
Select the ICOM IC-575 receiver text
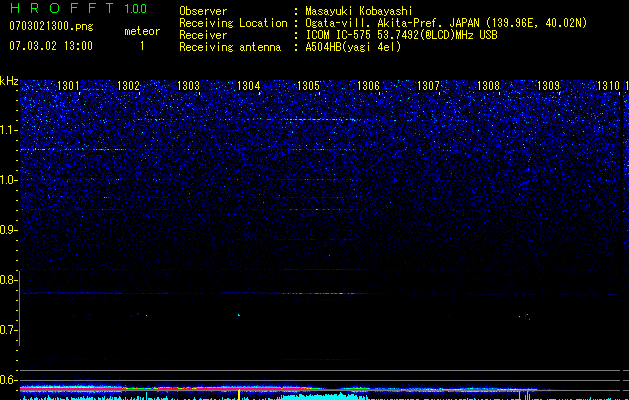click(x=401, y=35)
